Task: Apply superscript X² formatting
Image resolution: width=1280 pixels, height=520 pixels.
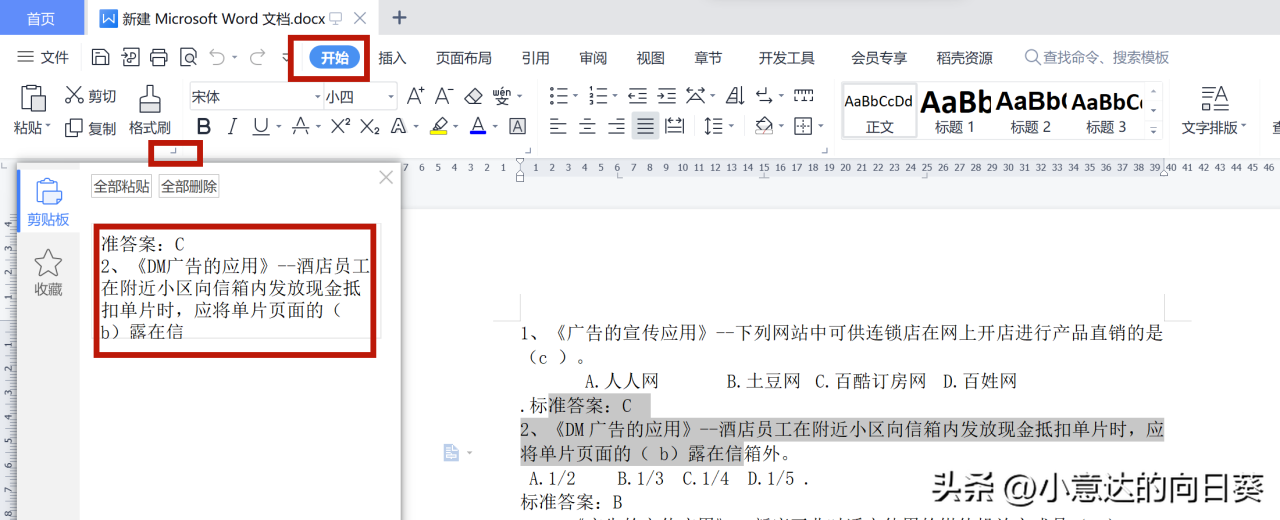Action: pos(340,126)
